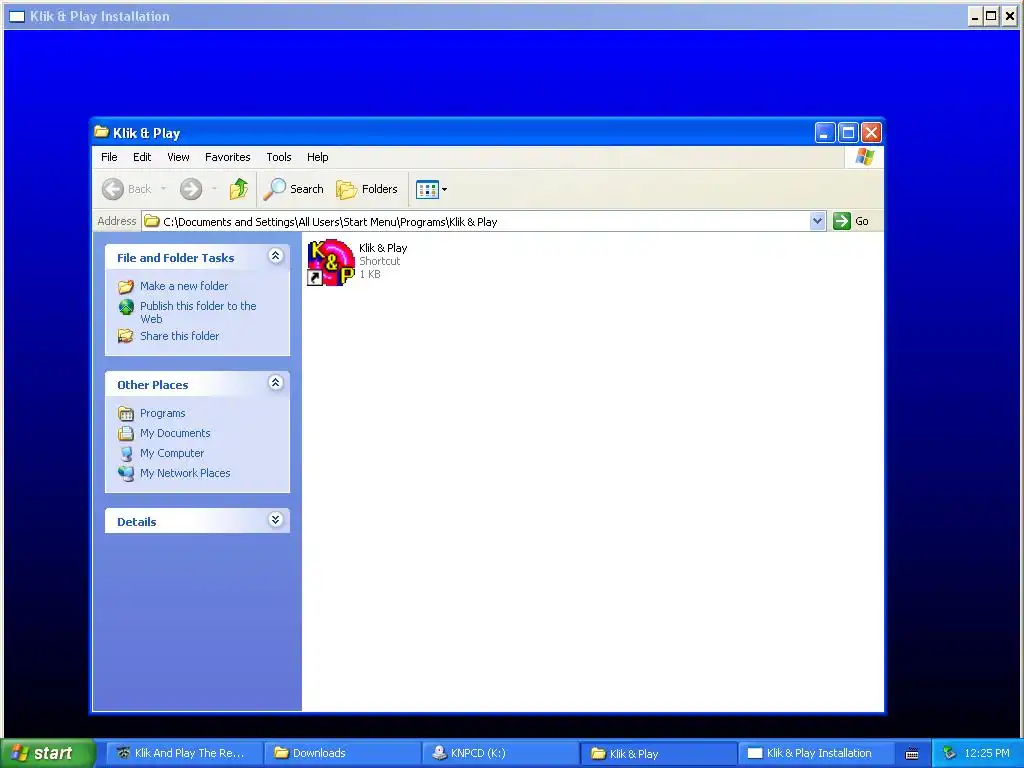1024x768 pixels.
Task: Click Klik & Play Installation system menu icon
Action: 17,16
